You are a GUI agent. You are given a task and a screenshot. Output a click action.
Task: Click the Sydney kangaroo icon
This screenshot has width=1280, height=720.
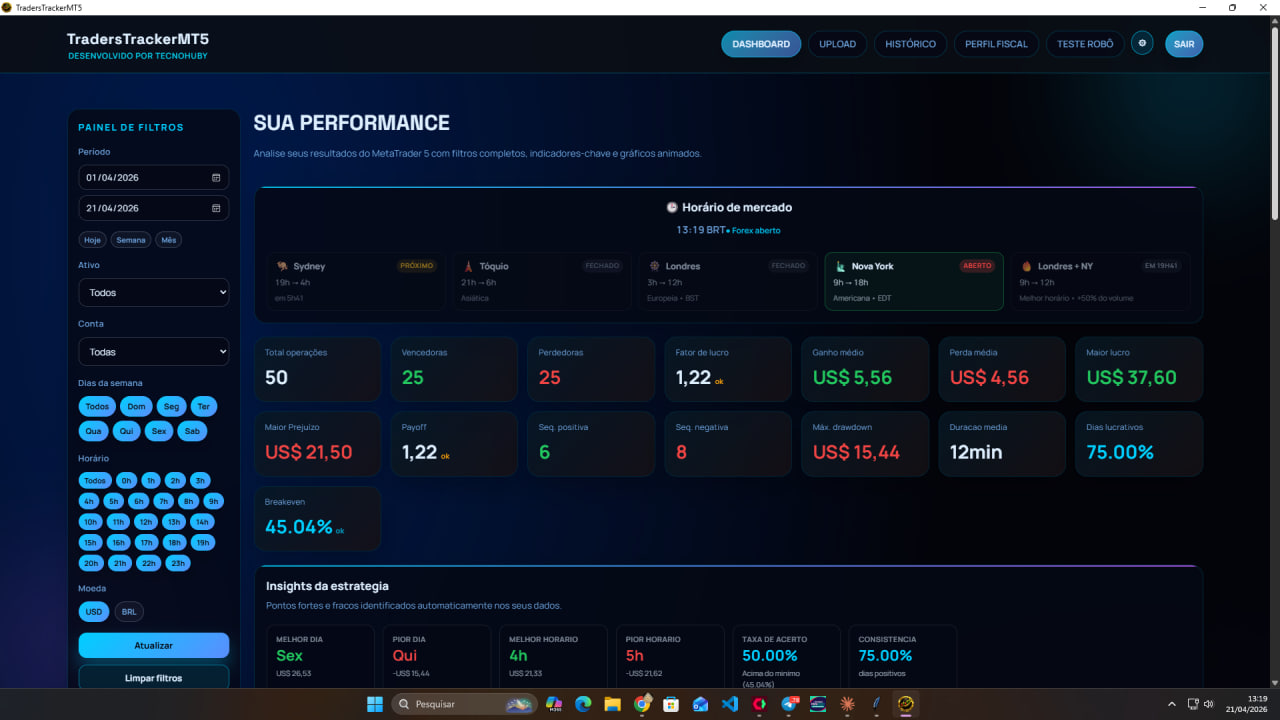click(x=283, y=266)
